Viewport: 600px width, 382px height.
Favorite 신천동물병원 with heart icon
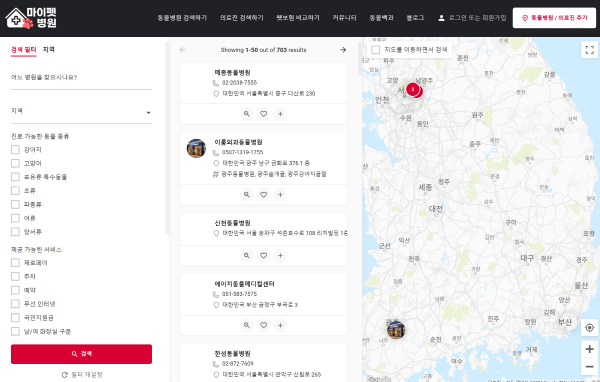pyautogui.click(x=264, y=255)
